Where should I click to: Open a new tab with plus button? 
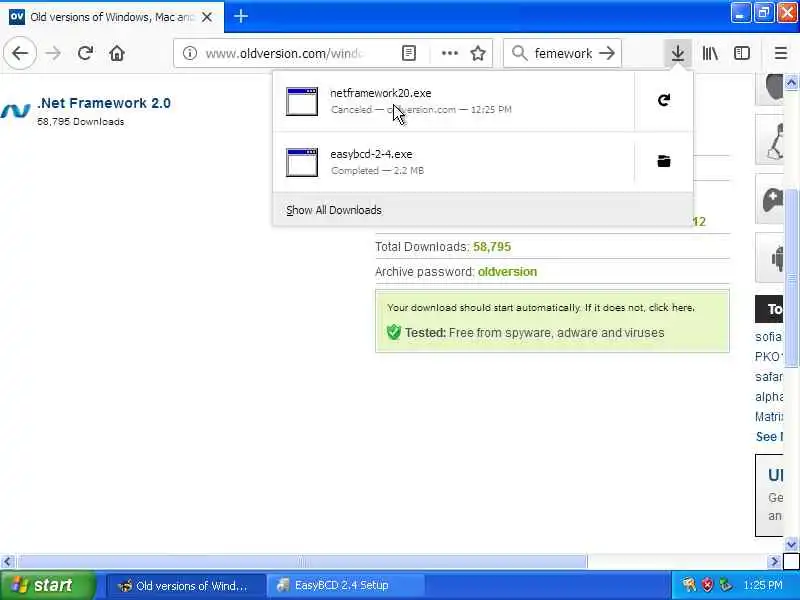pyautogui.click(x=241, y=16)
